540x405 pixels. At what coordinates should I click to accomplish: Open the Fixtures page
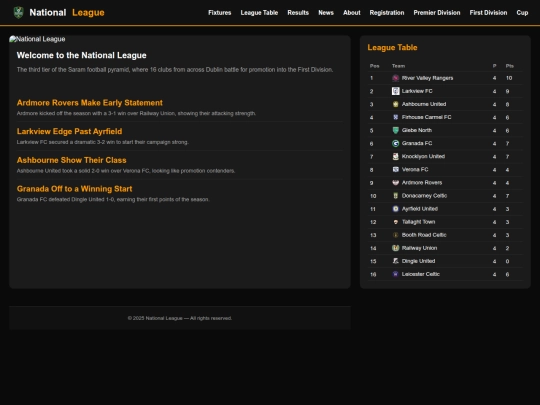pyautogui.click(x=219, y=13)
